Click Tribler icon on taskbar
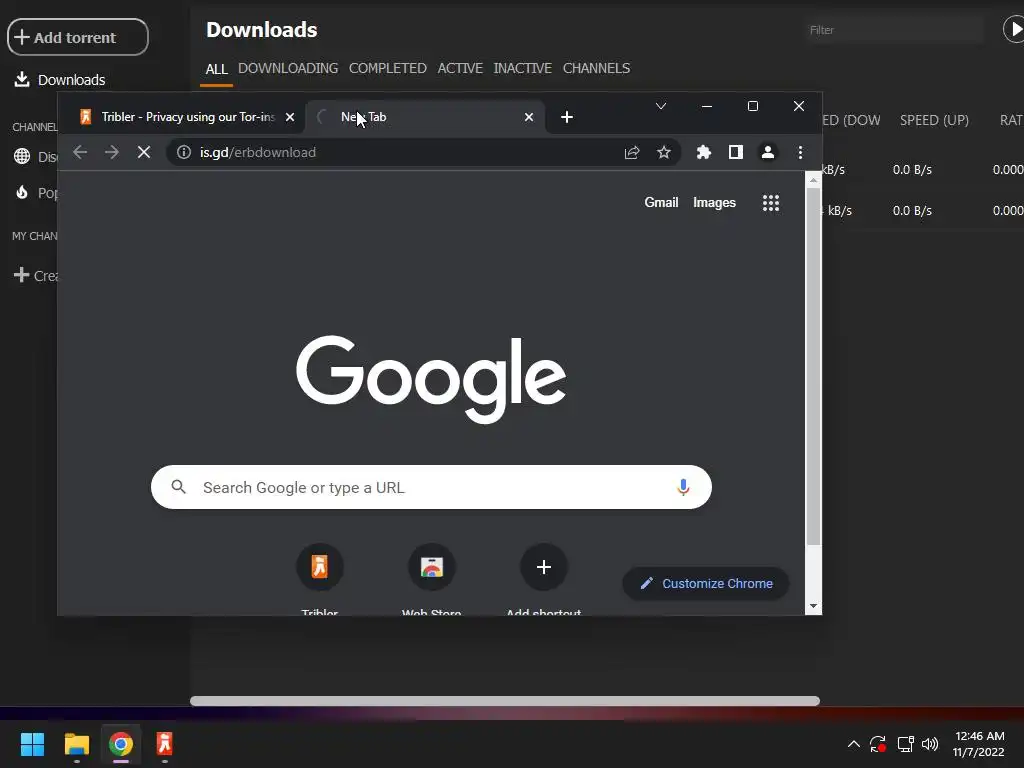 (x=165, y=744)
